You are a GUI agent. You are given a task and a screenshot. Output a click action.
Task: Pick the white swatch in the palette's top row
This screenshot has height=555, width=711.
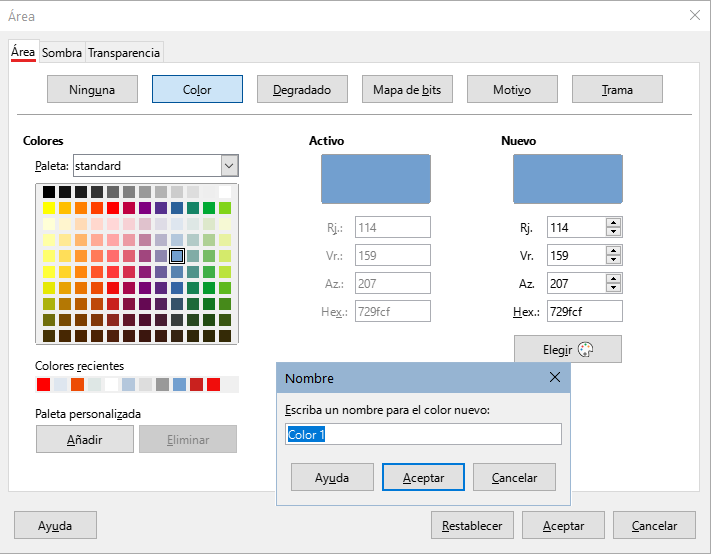coord(225,192)
